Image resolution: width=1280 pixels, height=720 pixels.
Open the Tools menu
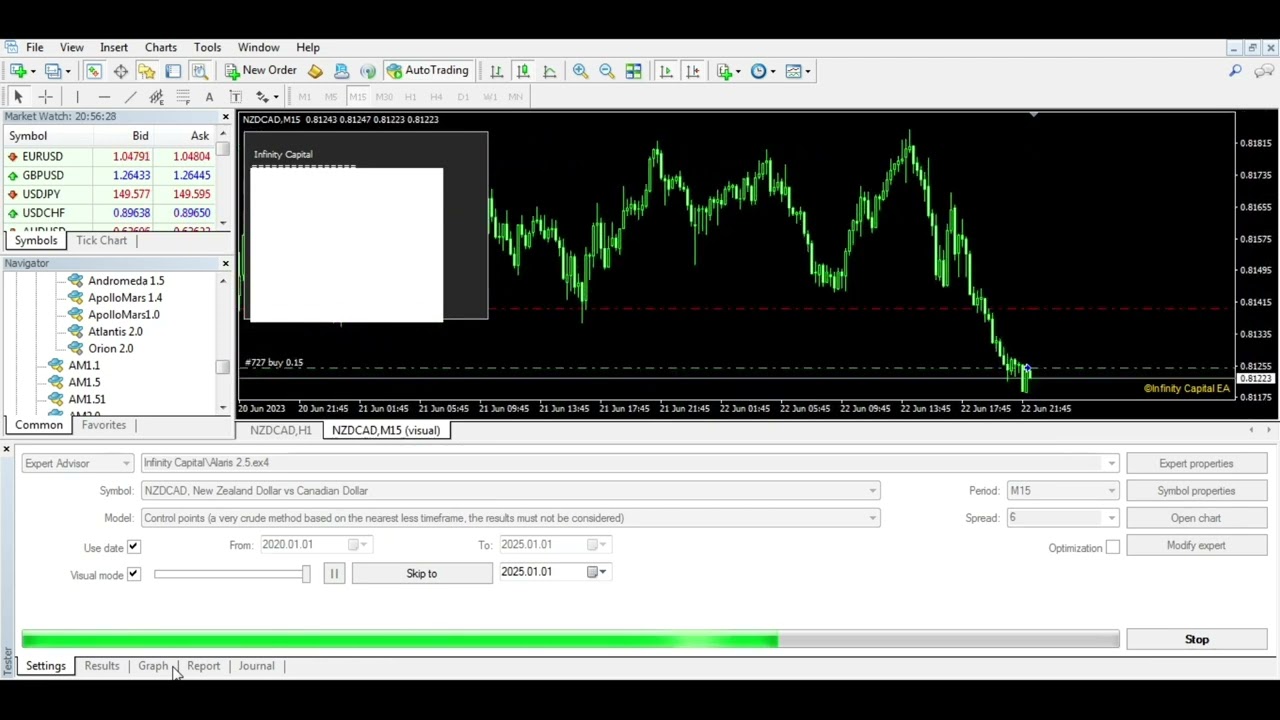tap(207, 47)
